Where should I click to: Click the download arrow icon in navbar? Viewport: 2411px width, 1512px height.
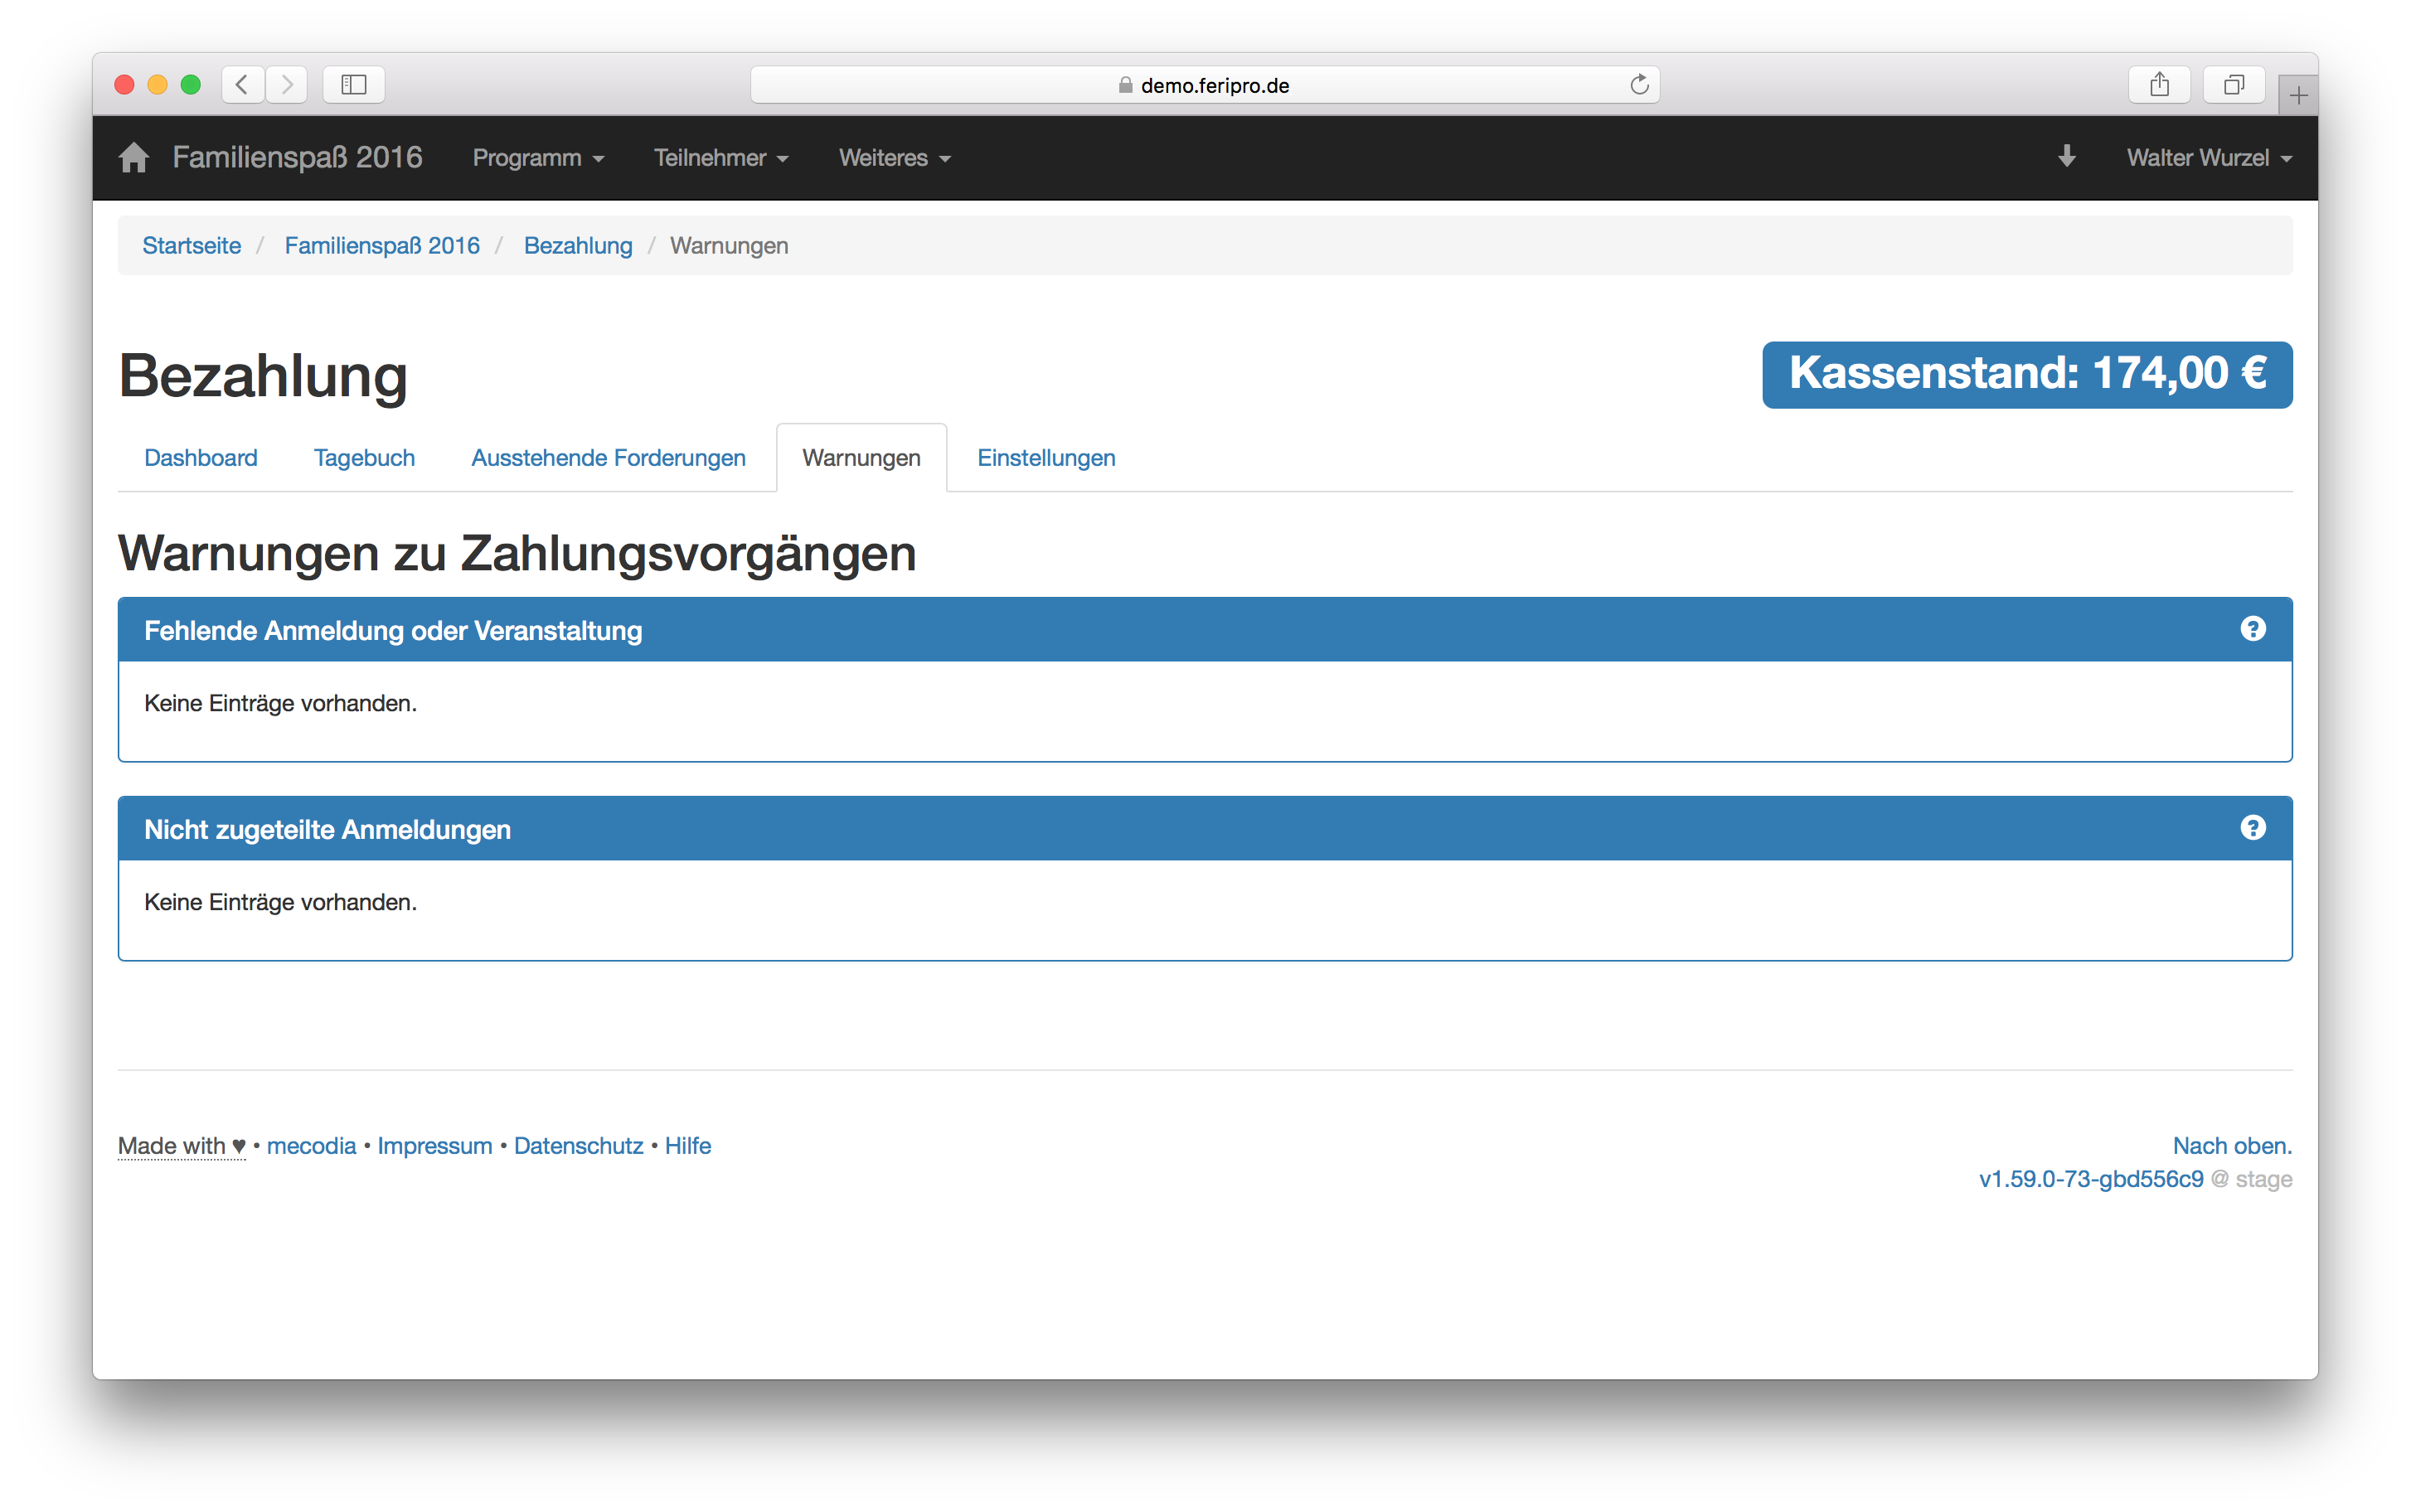[2066, 157]
